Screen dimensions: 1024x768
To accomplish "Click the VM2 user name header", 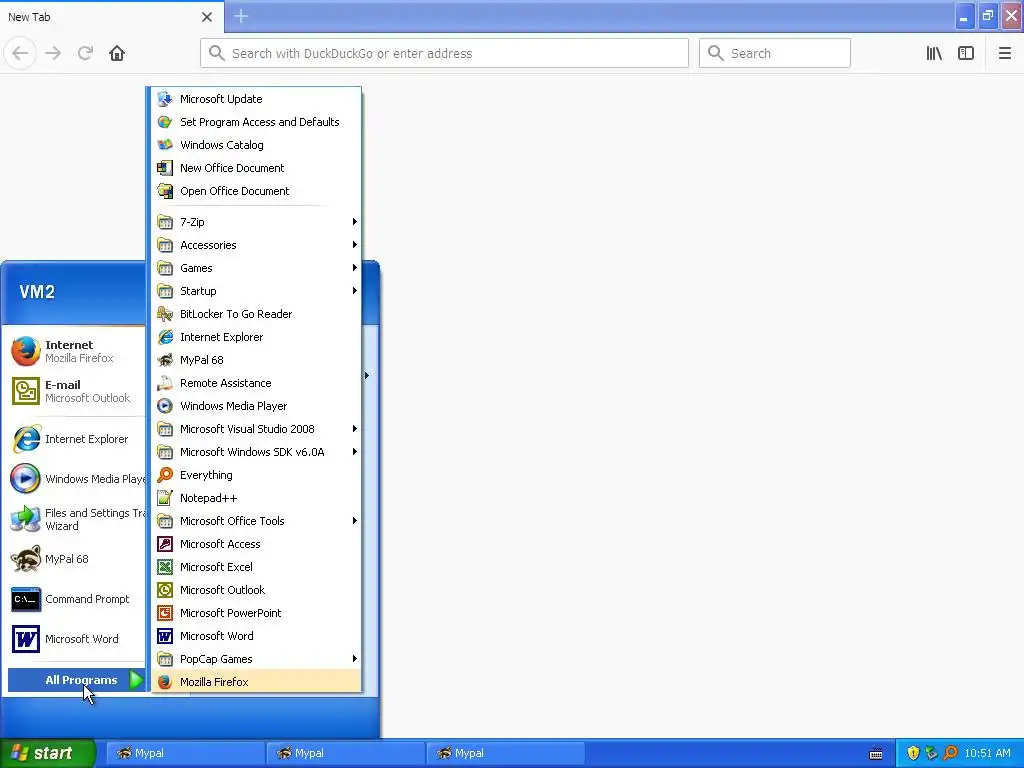I will coord(37,292).
